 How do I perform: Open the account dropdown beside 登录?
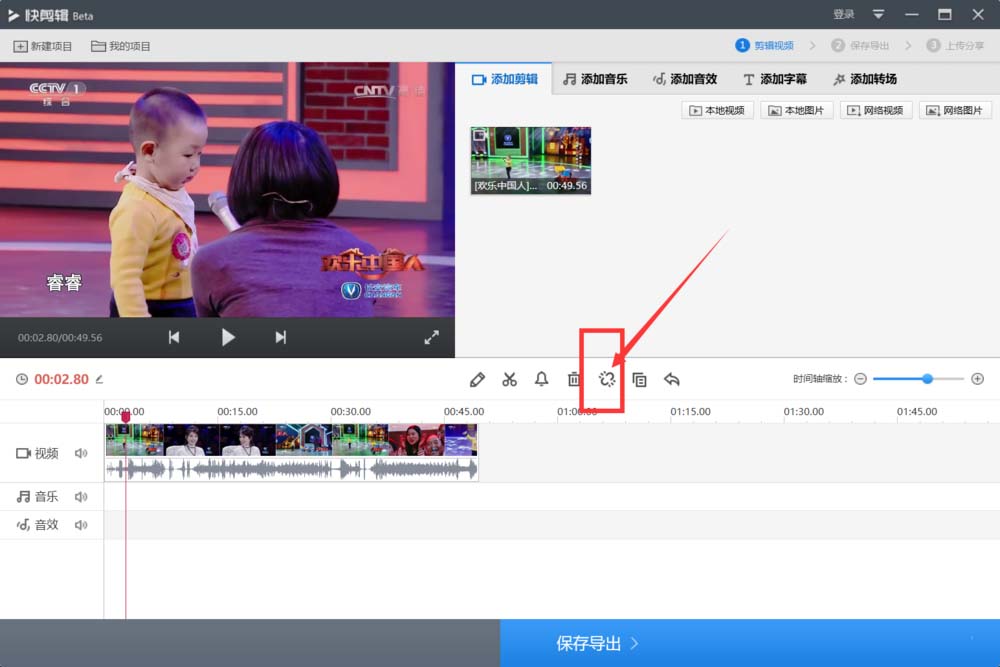pos(878,14)
